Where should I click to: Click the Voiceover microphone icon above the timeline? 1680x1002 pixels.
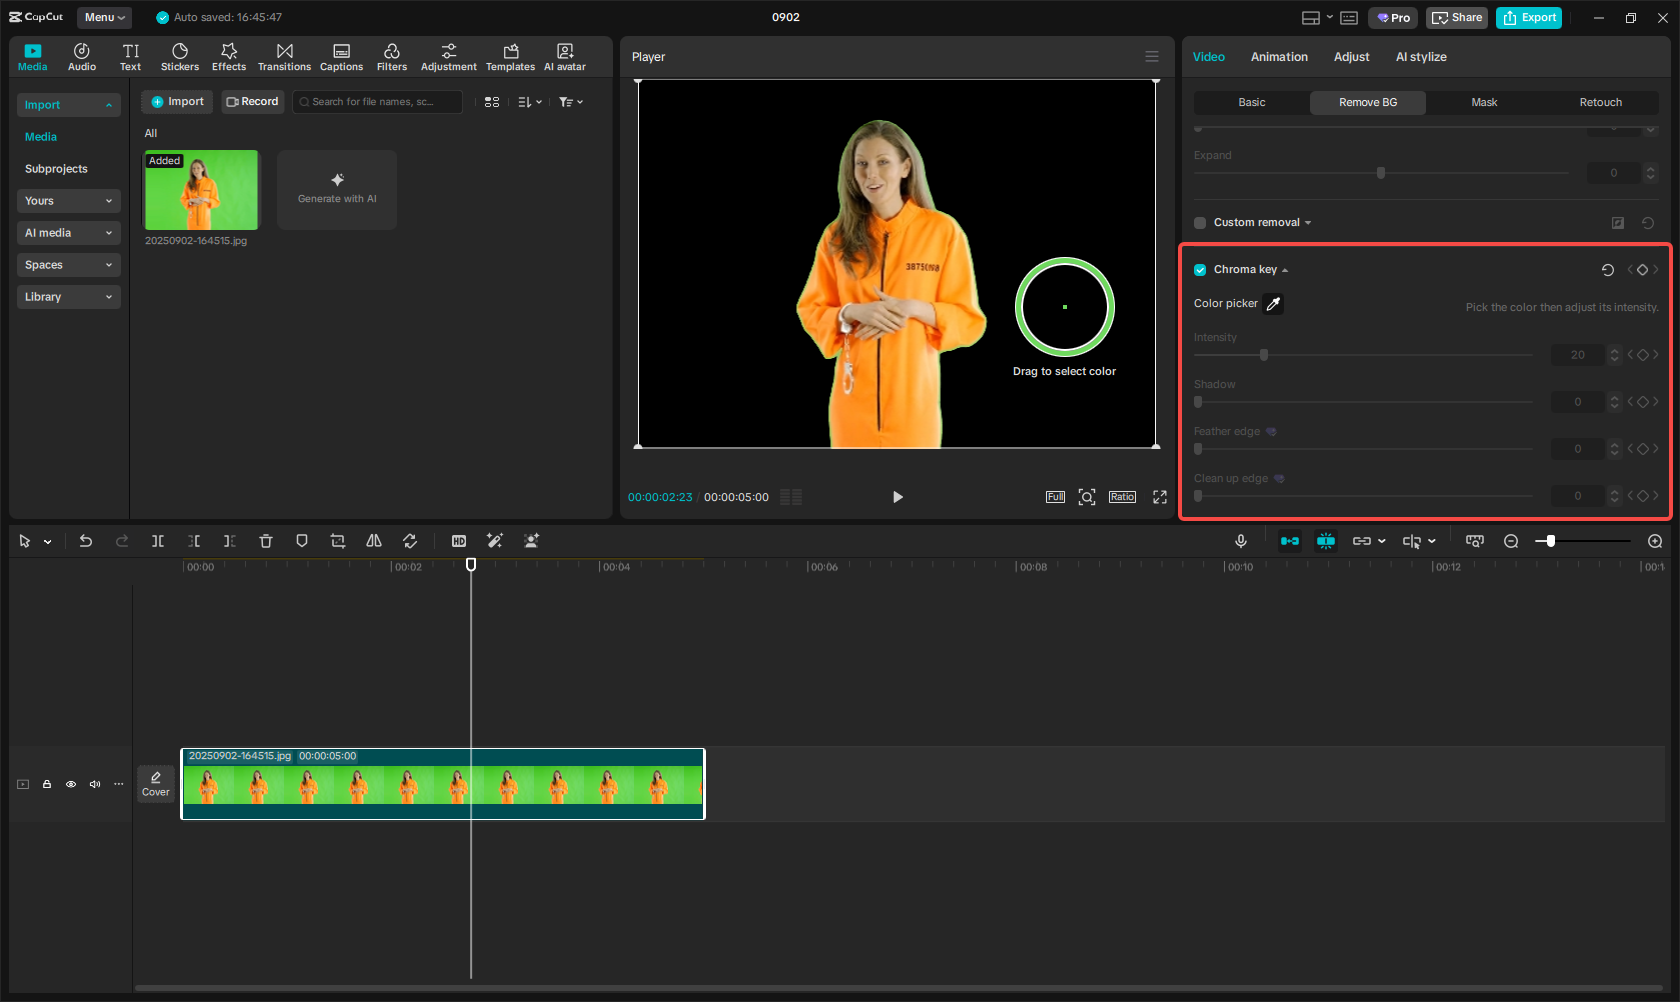click(1240, 541)
